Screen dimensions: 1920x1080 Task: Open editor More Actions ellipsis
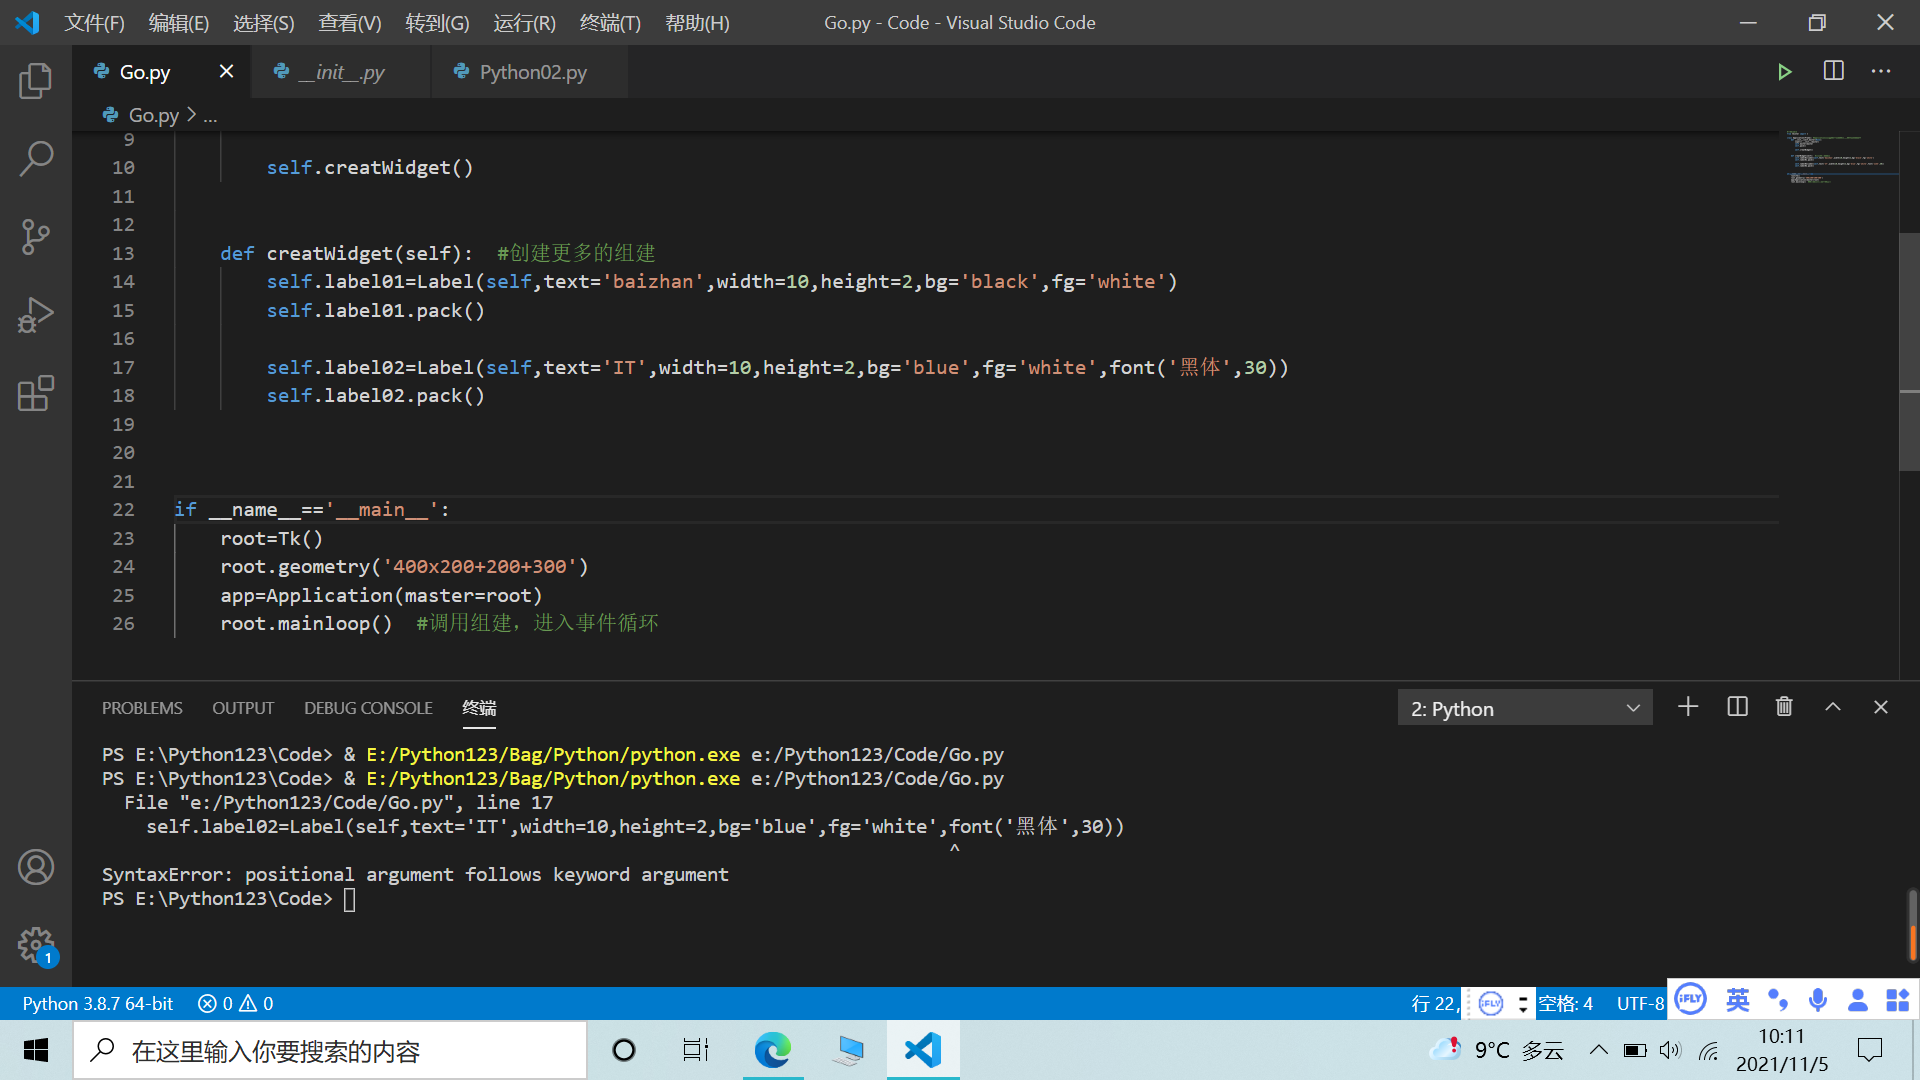tap(1881, 72)
